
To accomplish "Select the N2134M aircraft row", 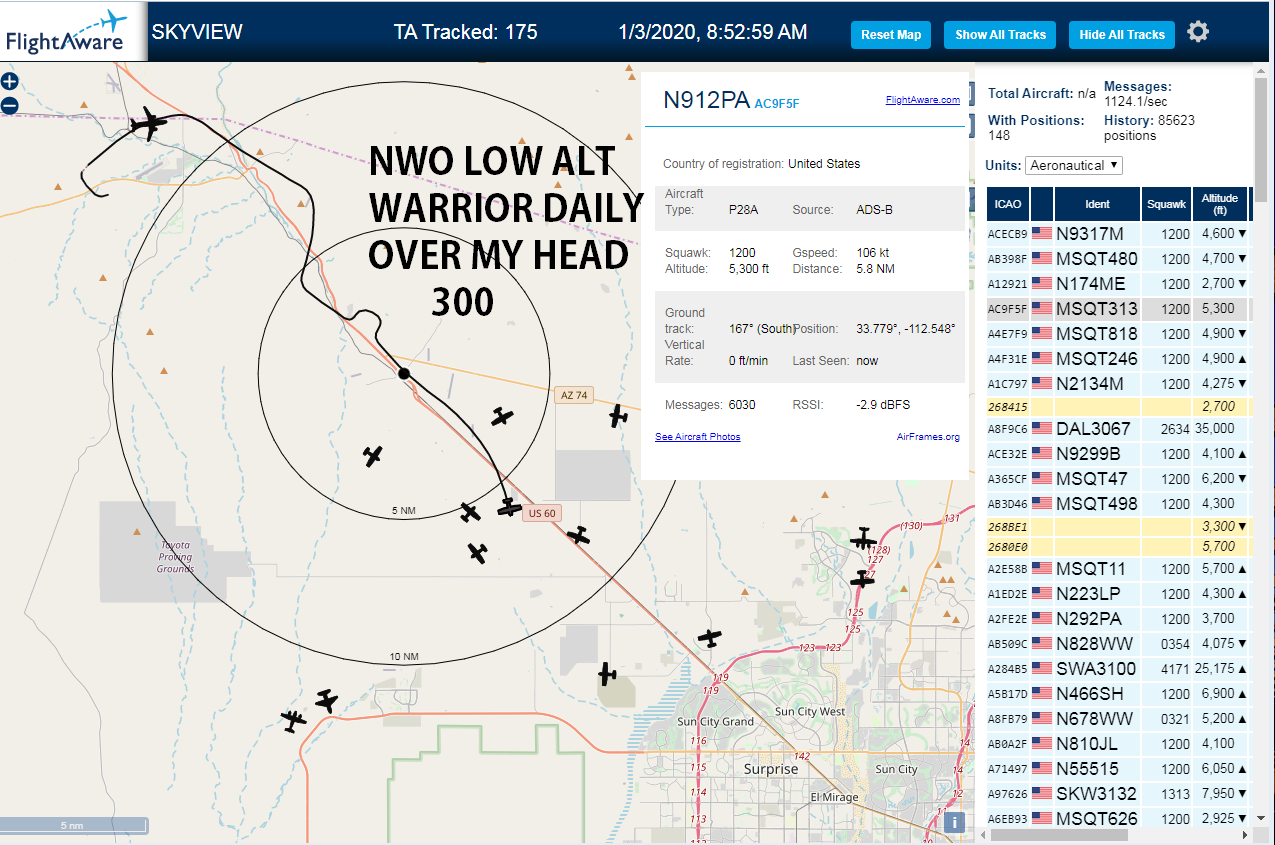I will coord(1118,384).
